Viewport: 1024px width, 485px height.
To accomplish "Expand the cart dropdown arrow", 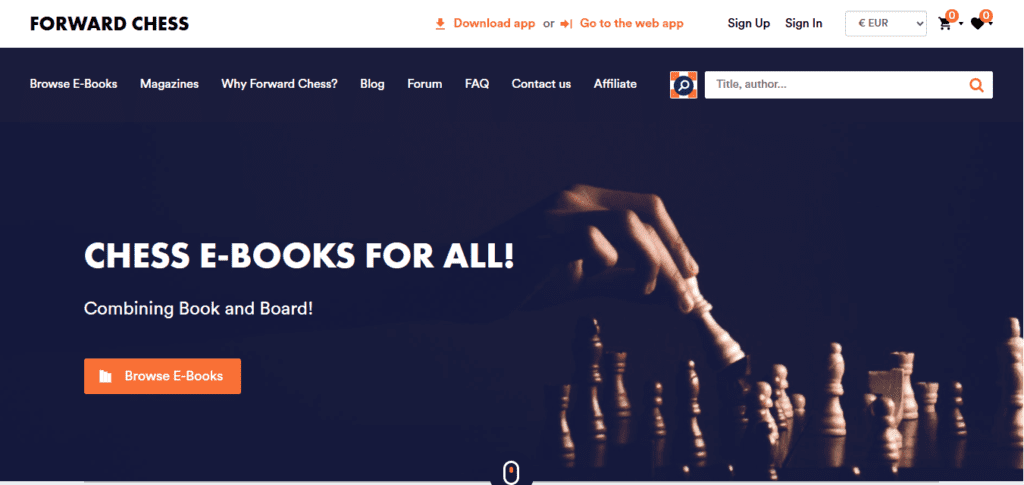I will coord(961,25).
